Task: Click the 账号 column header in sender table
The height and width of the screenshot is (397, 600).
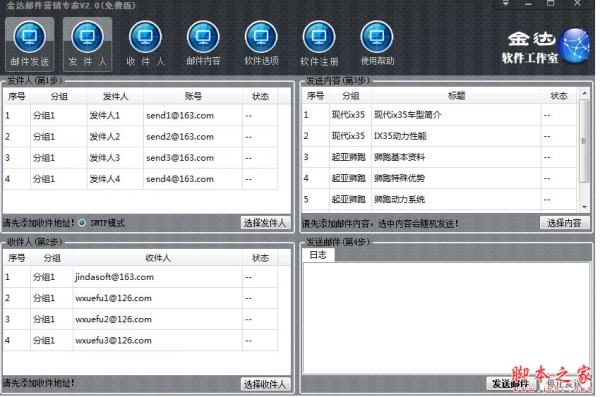Action: pos(193,96)
